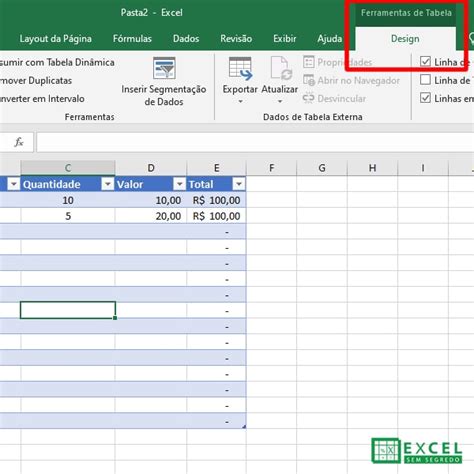Open filter dropdown left of Quantidade header
The height and width of the screenshot is (474, 474).
(13, 184)
